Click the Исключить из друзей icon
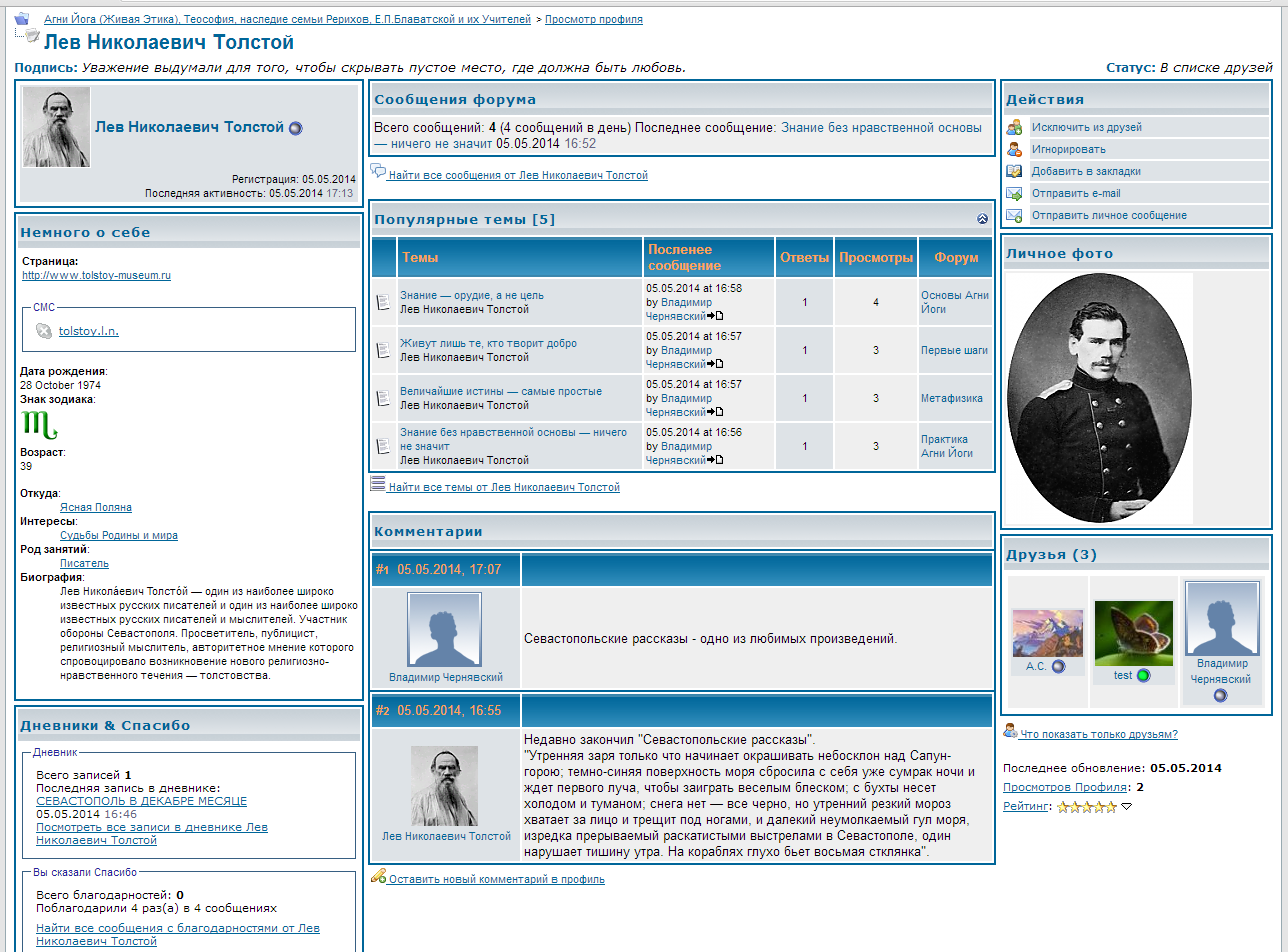Screen dimensions: 1288x952 tap(1015, 127)
